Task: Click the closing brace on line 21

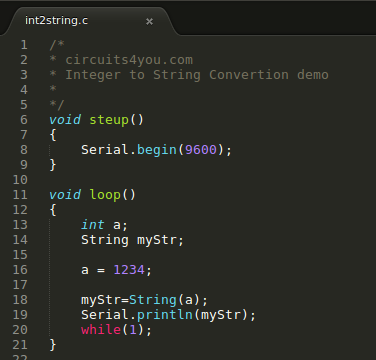Action: [53, 345]
